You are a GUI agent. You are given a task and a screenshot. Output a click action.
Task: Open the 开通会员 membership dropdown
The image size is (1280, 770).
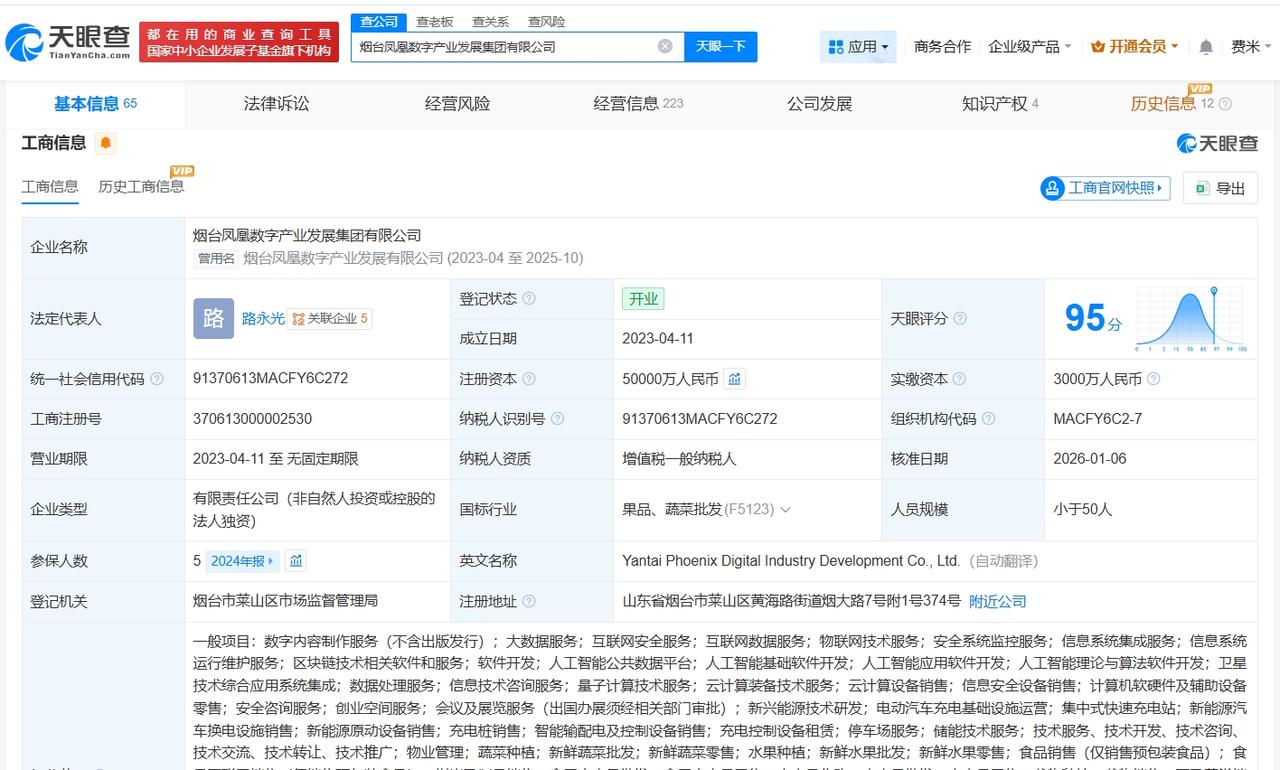click(1134, 47)
